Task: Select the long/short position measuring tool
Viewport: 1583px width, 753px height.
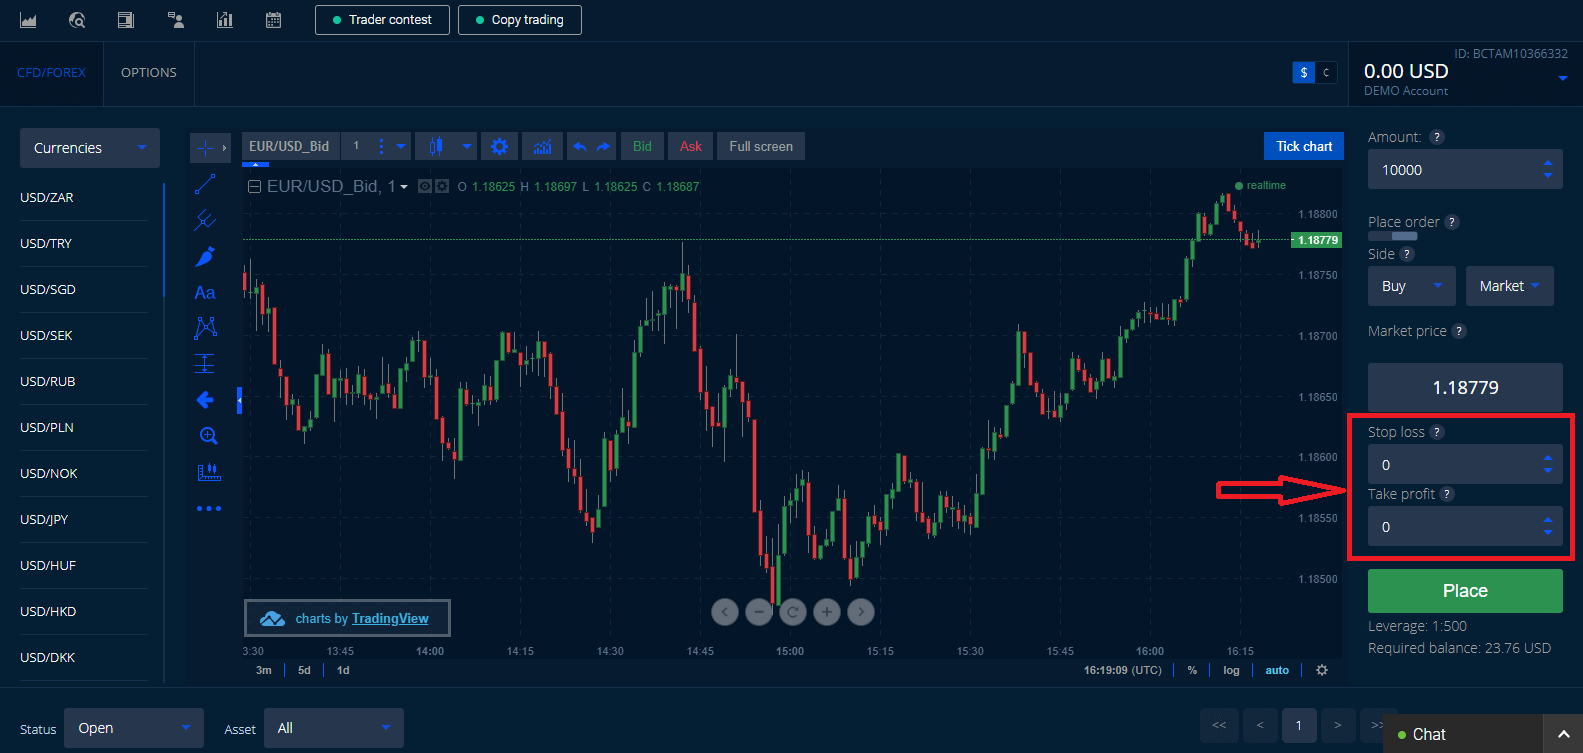Action: (x=205, y=363)
